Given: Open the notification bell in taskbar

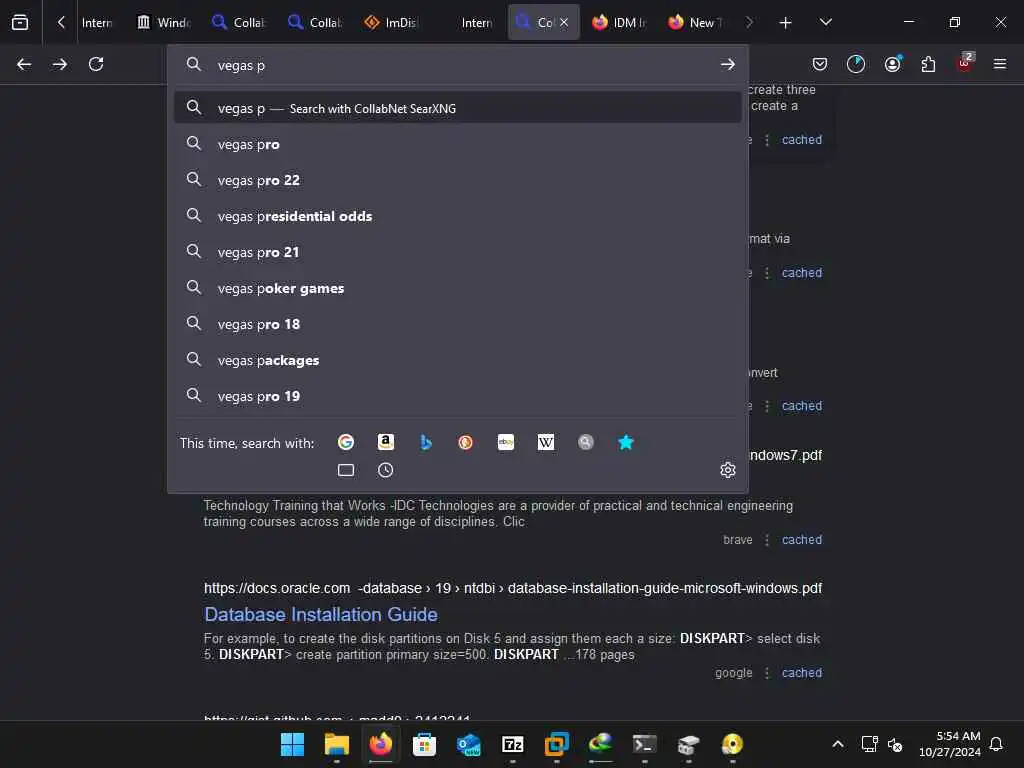Looking at the screenshot, I should [x=996, y=744].
